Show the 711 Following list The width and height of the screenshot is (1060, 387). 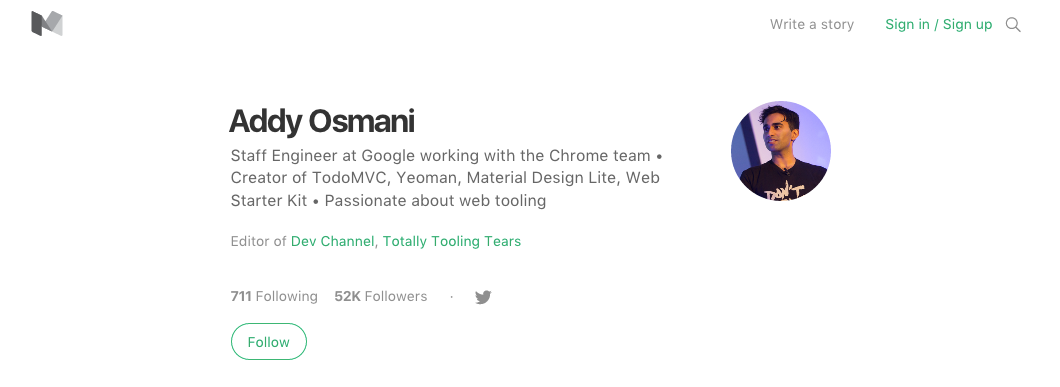click(274, 296)
